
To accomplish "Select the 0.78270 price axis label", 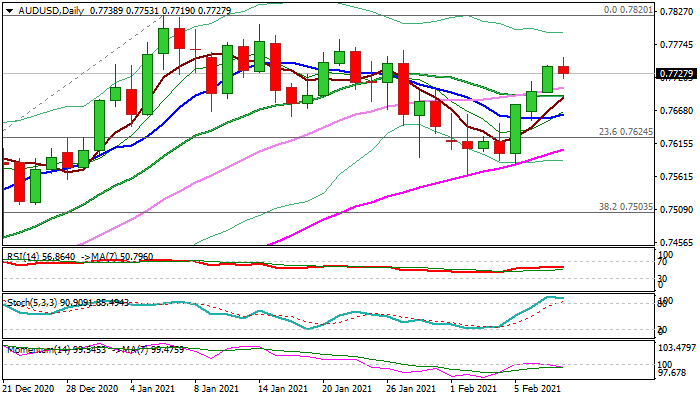I will 676,11.
